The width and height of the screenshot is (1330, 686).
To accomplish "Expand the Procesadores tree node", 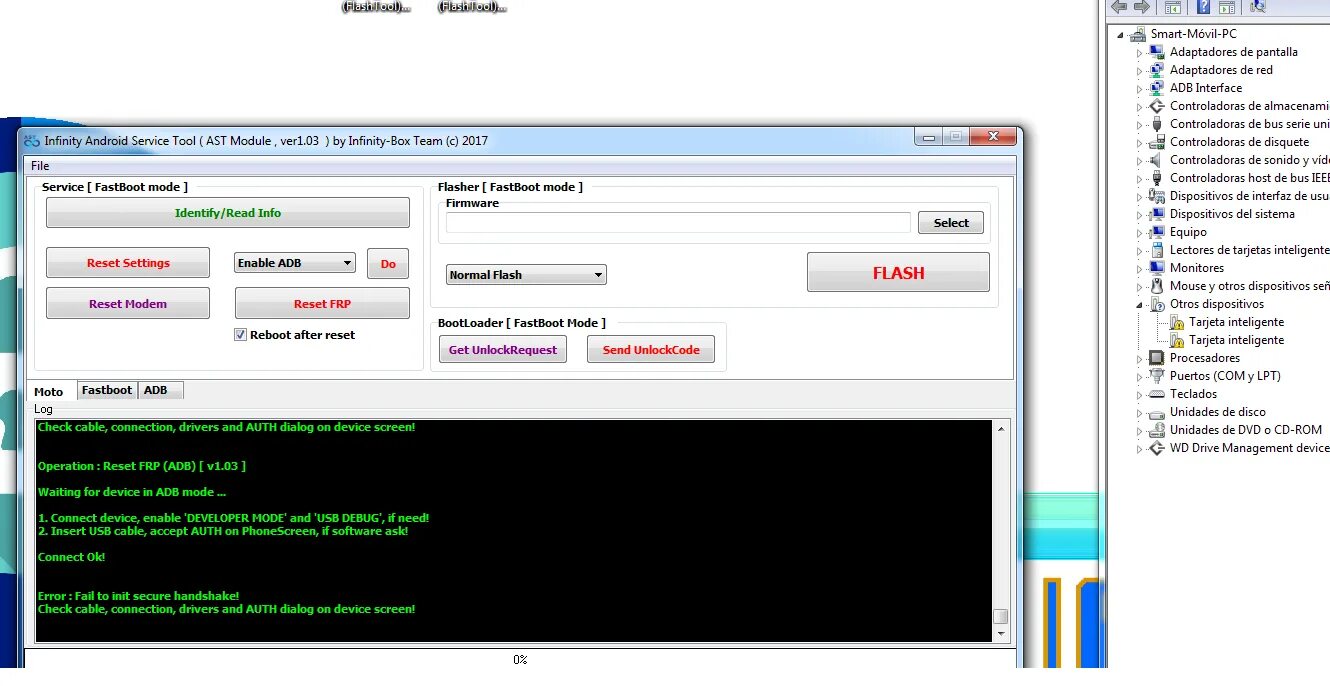I will click(x=1139, y=358).
